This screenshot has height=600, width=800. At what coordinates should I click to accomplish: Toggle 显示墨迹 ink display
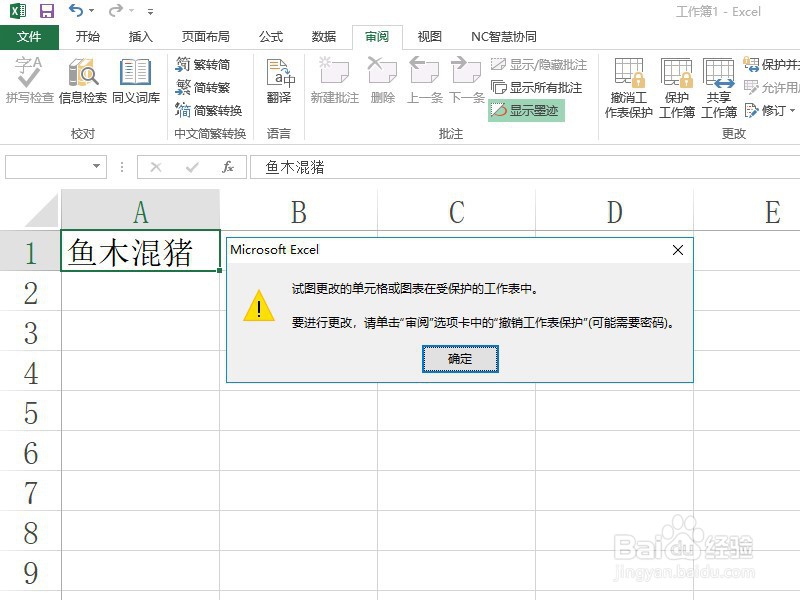(526, 110)
